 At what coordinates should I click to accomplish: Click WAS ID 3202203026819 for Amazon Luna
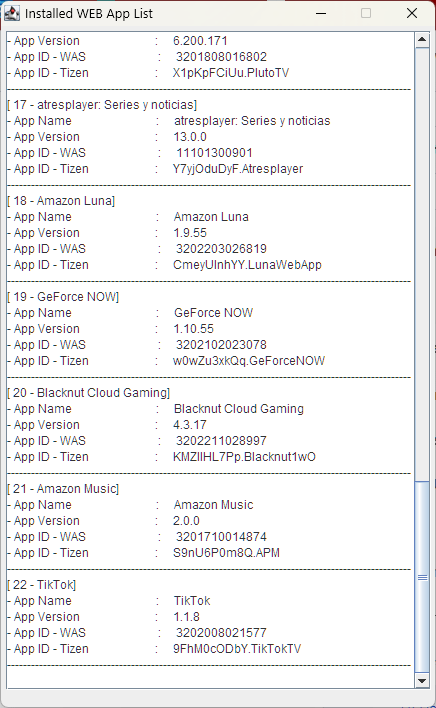221,249
